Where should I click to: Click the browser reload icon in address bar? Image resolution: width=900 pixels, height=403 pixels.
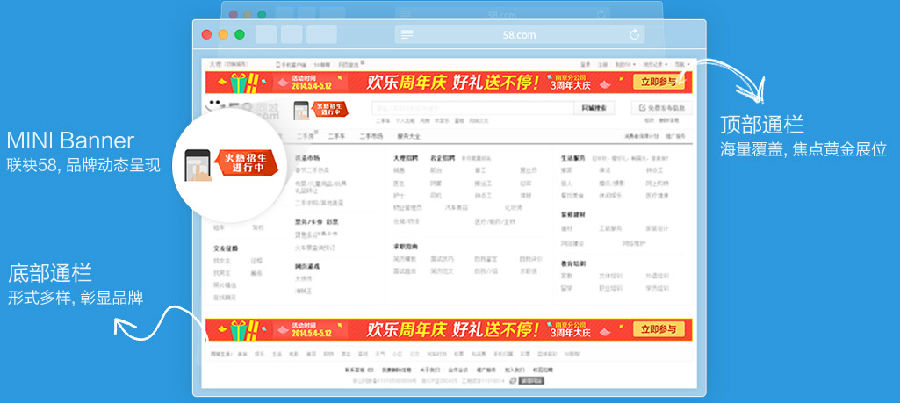(634, 35)
